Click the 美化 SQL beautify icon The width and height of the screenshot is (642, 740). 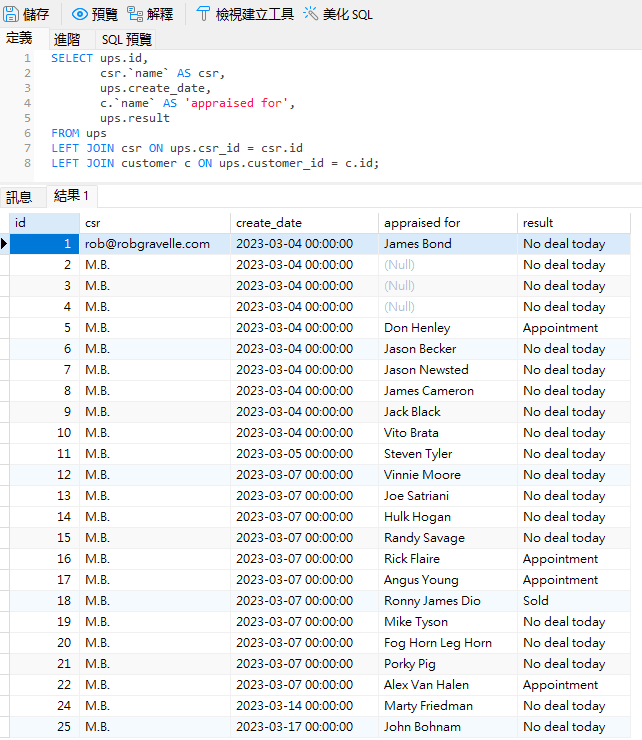tap(311, 14)
